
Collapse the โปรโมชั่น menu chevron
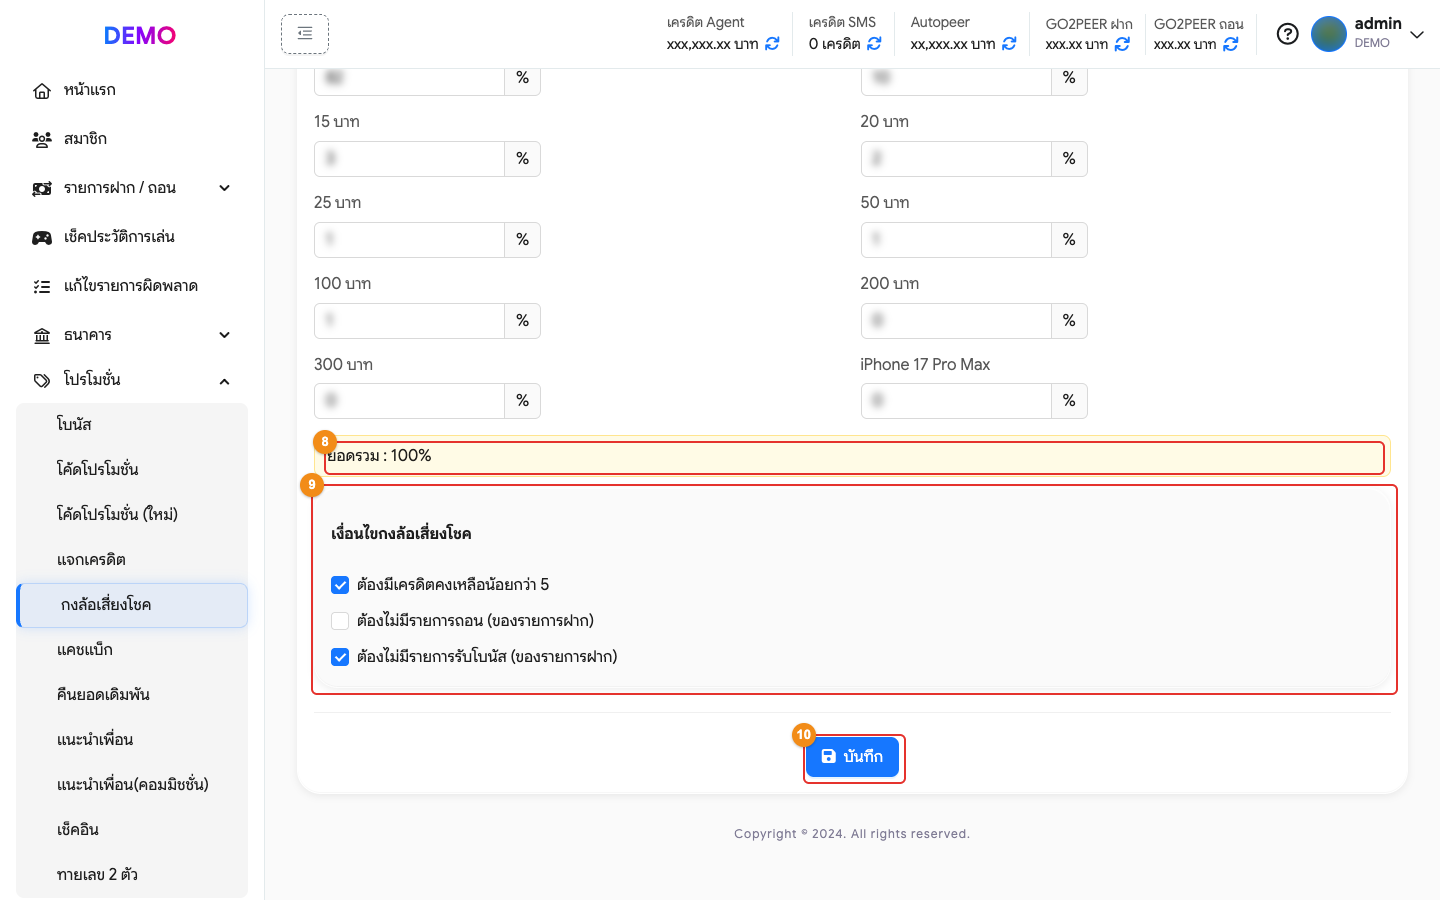(225, 381)
